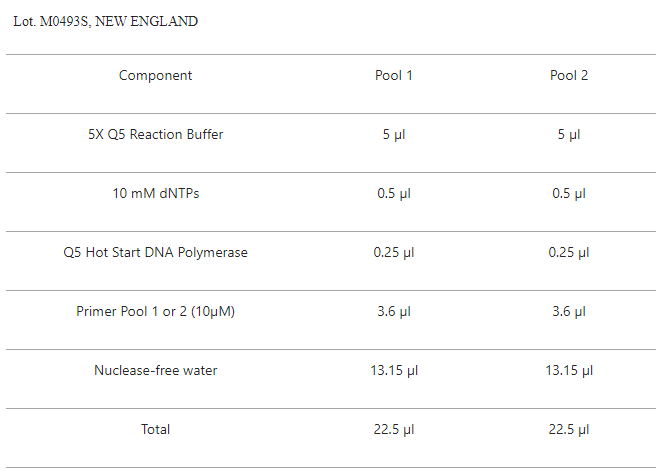The width and height of the screenshot is (665, 476).
Task: Click the 5X Q5 Reaction Buffer cell
Action: coord(155,134)
